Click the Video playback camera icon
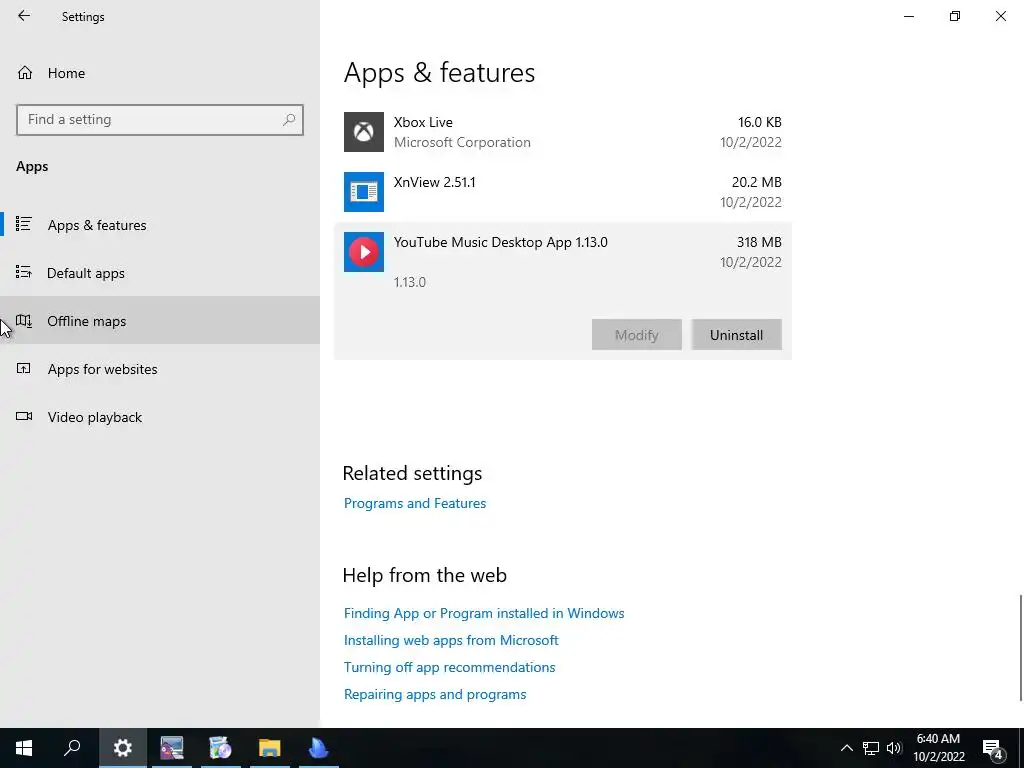 [x=24, y=416]
